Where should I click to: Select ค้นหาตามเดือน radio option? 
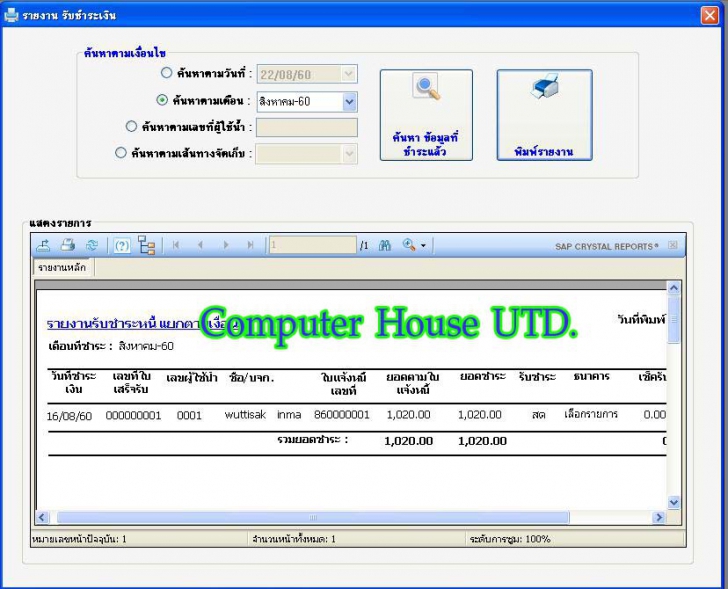coord(162,100)
